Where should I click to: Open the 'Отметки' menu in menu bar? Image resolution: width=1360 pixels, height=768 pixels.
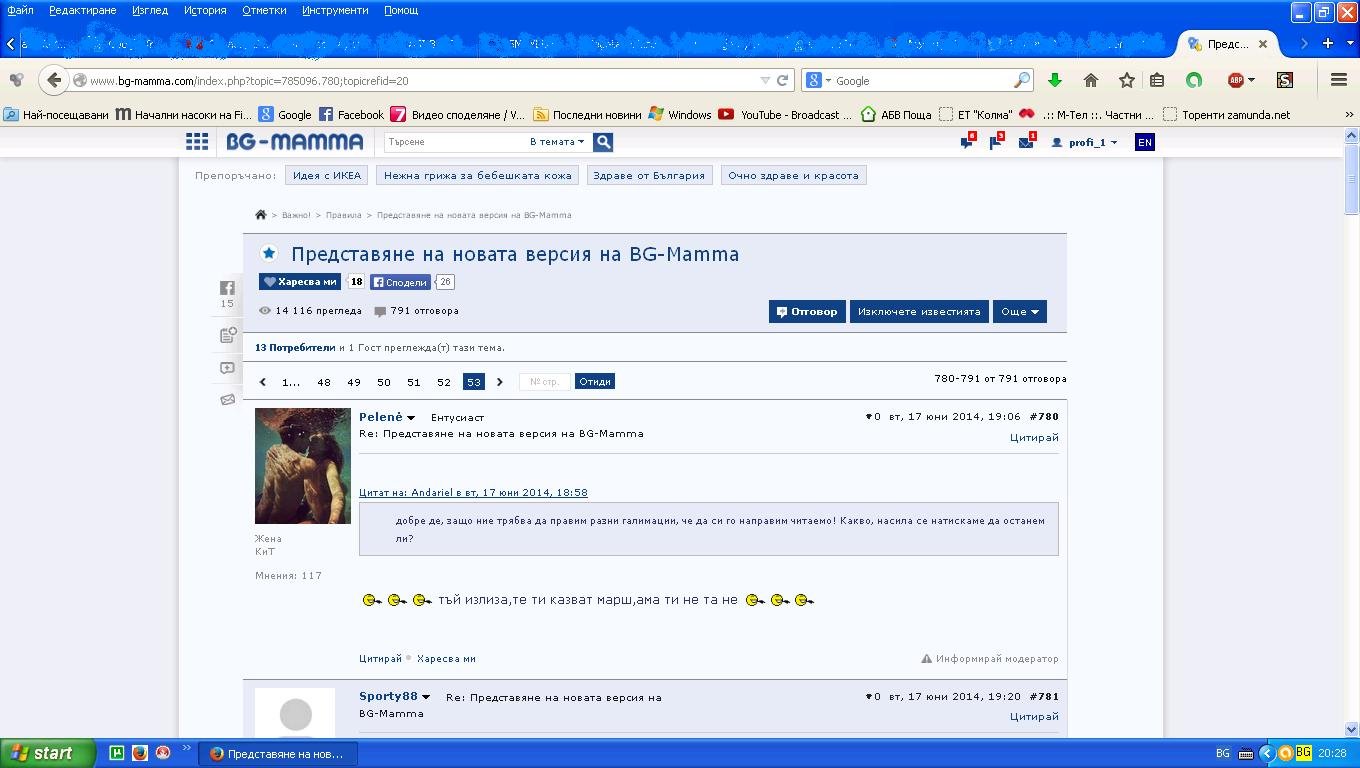(x=264, y=10)
